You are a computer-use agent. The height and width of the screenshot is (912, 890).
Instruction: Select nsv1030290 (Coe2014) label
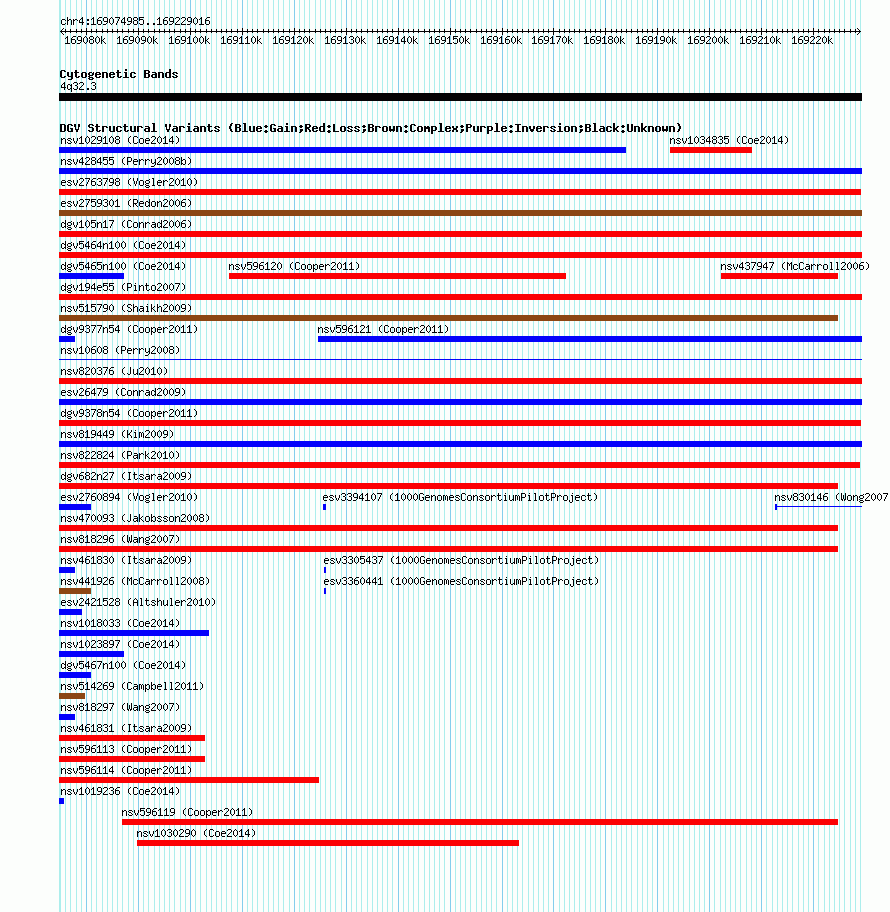196,832
